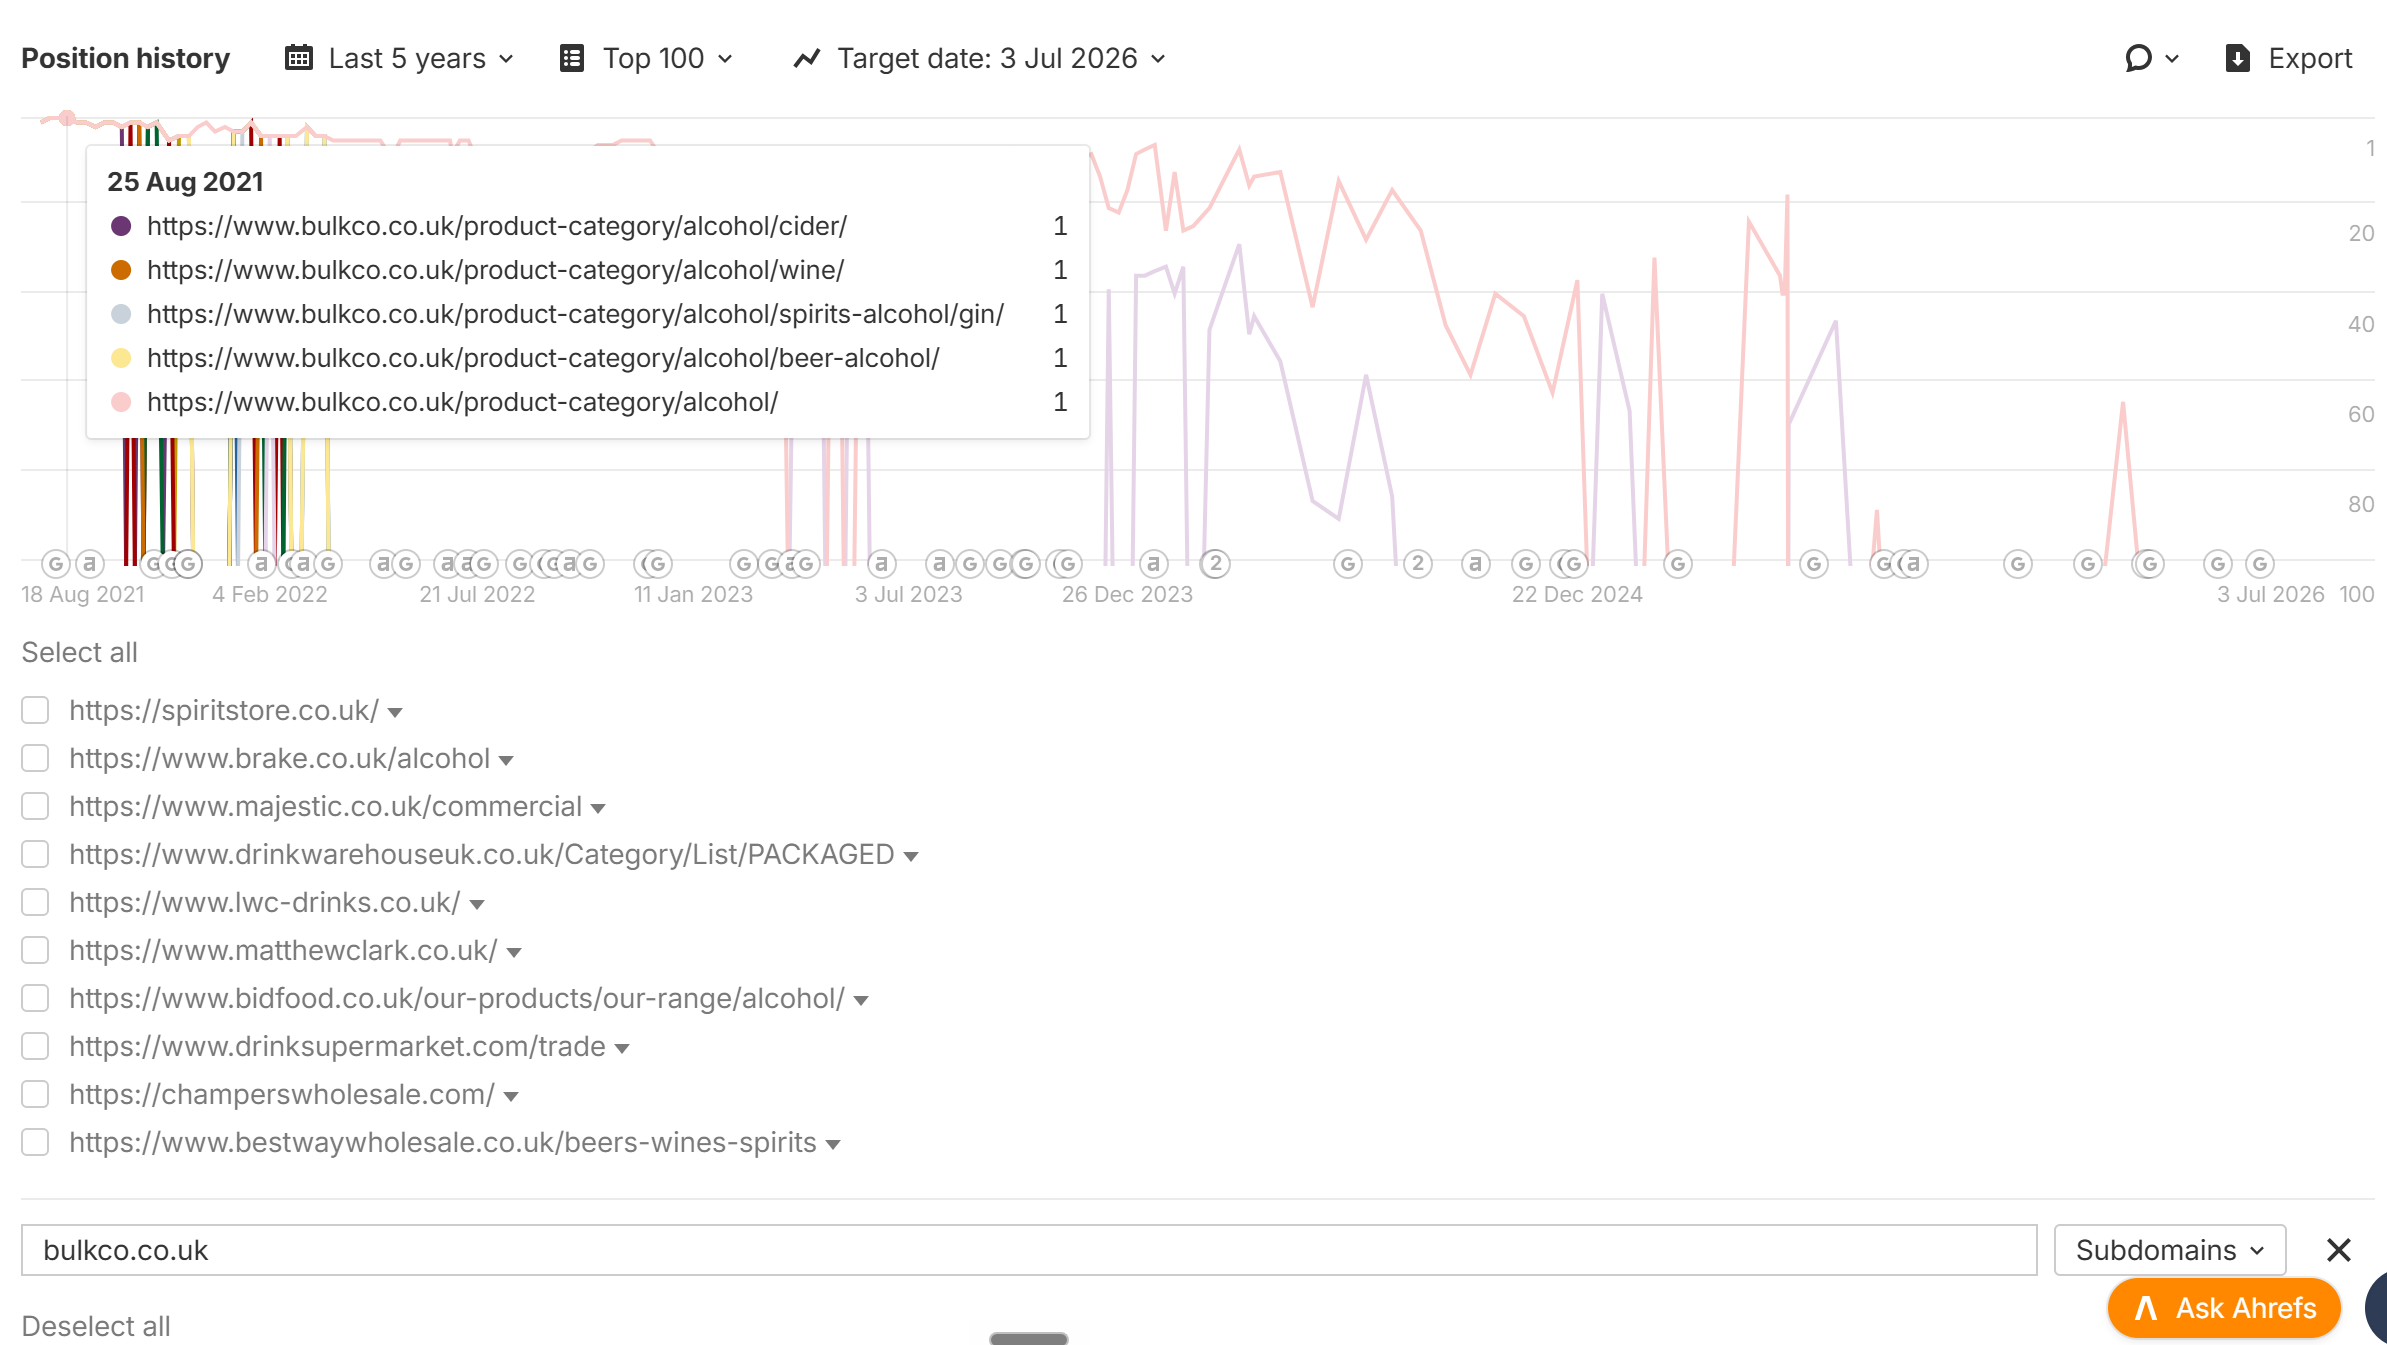
Task: Click the spirits-alcohol/gin URL in the tooltip
Action: pos(576,314)
